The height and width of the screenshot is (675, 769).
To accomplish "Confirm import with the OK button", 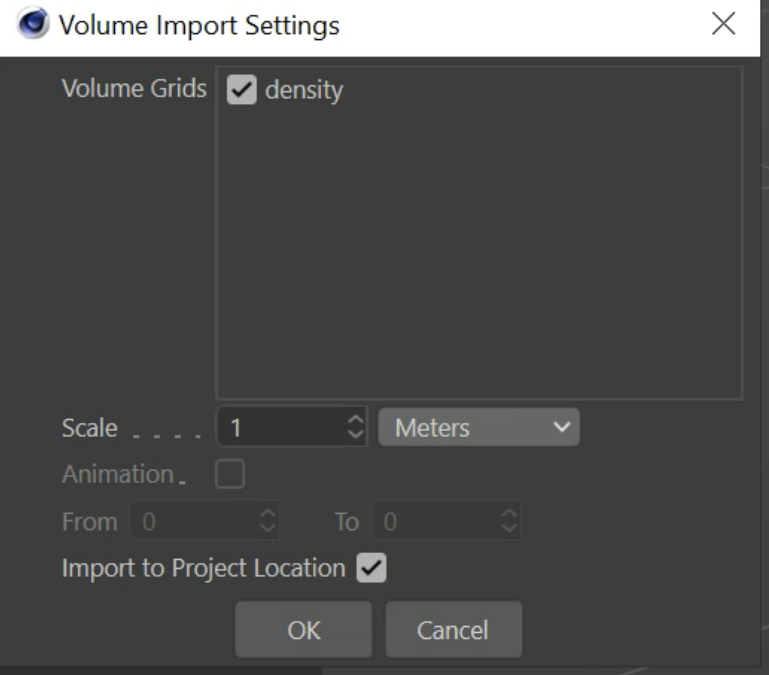I will click(x=303, y=630).
